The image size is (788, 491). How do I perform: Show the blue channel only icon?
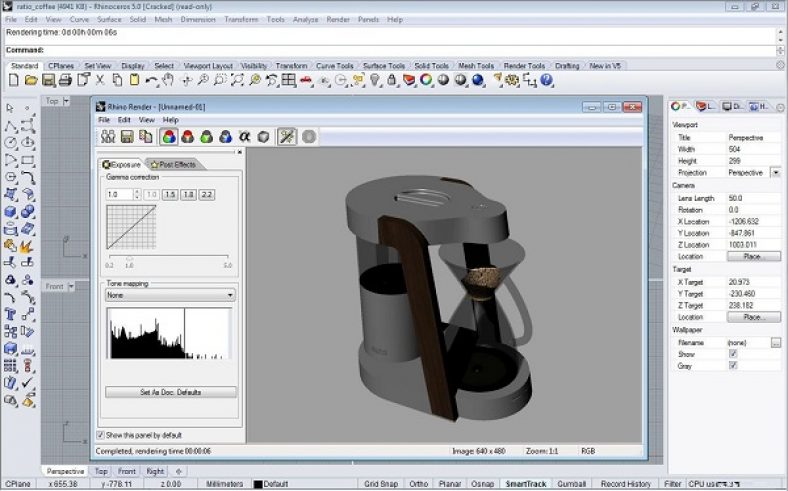pyautogui.click(x=225, y=137)
